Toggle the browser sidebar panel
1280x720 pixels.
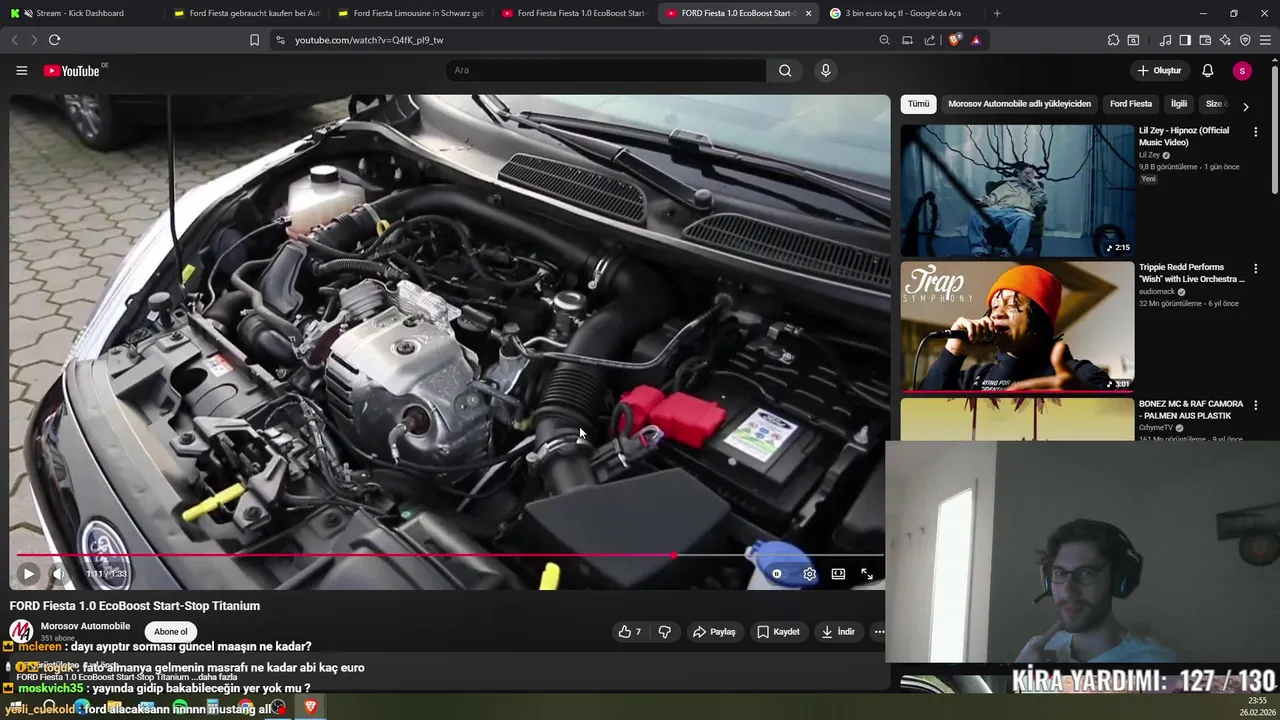[x=1185, y=40]
